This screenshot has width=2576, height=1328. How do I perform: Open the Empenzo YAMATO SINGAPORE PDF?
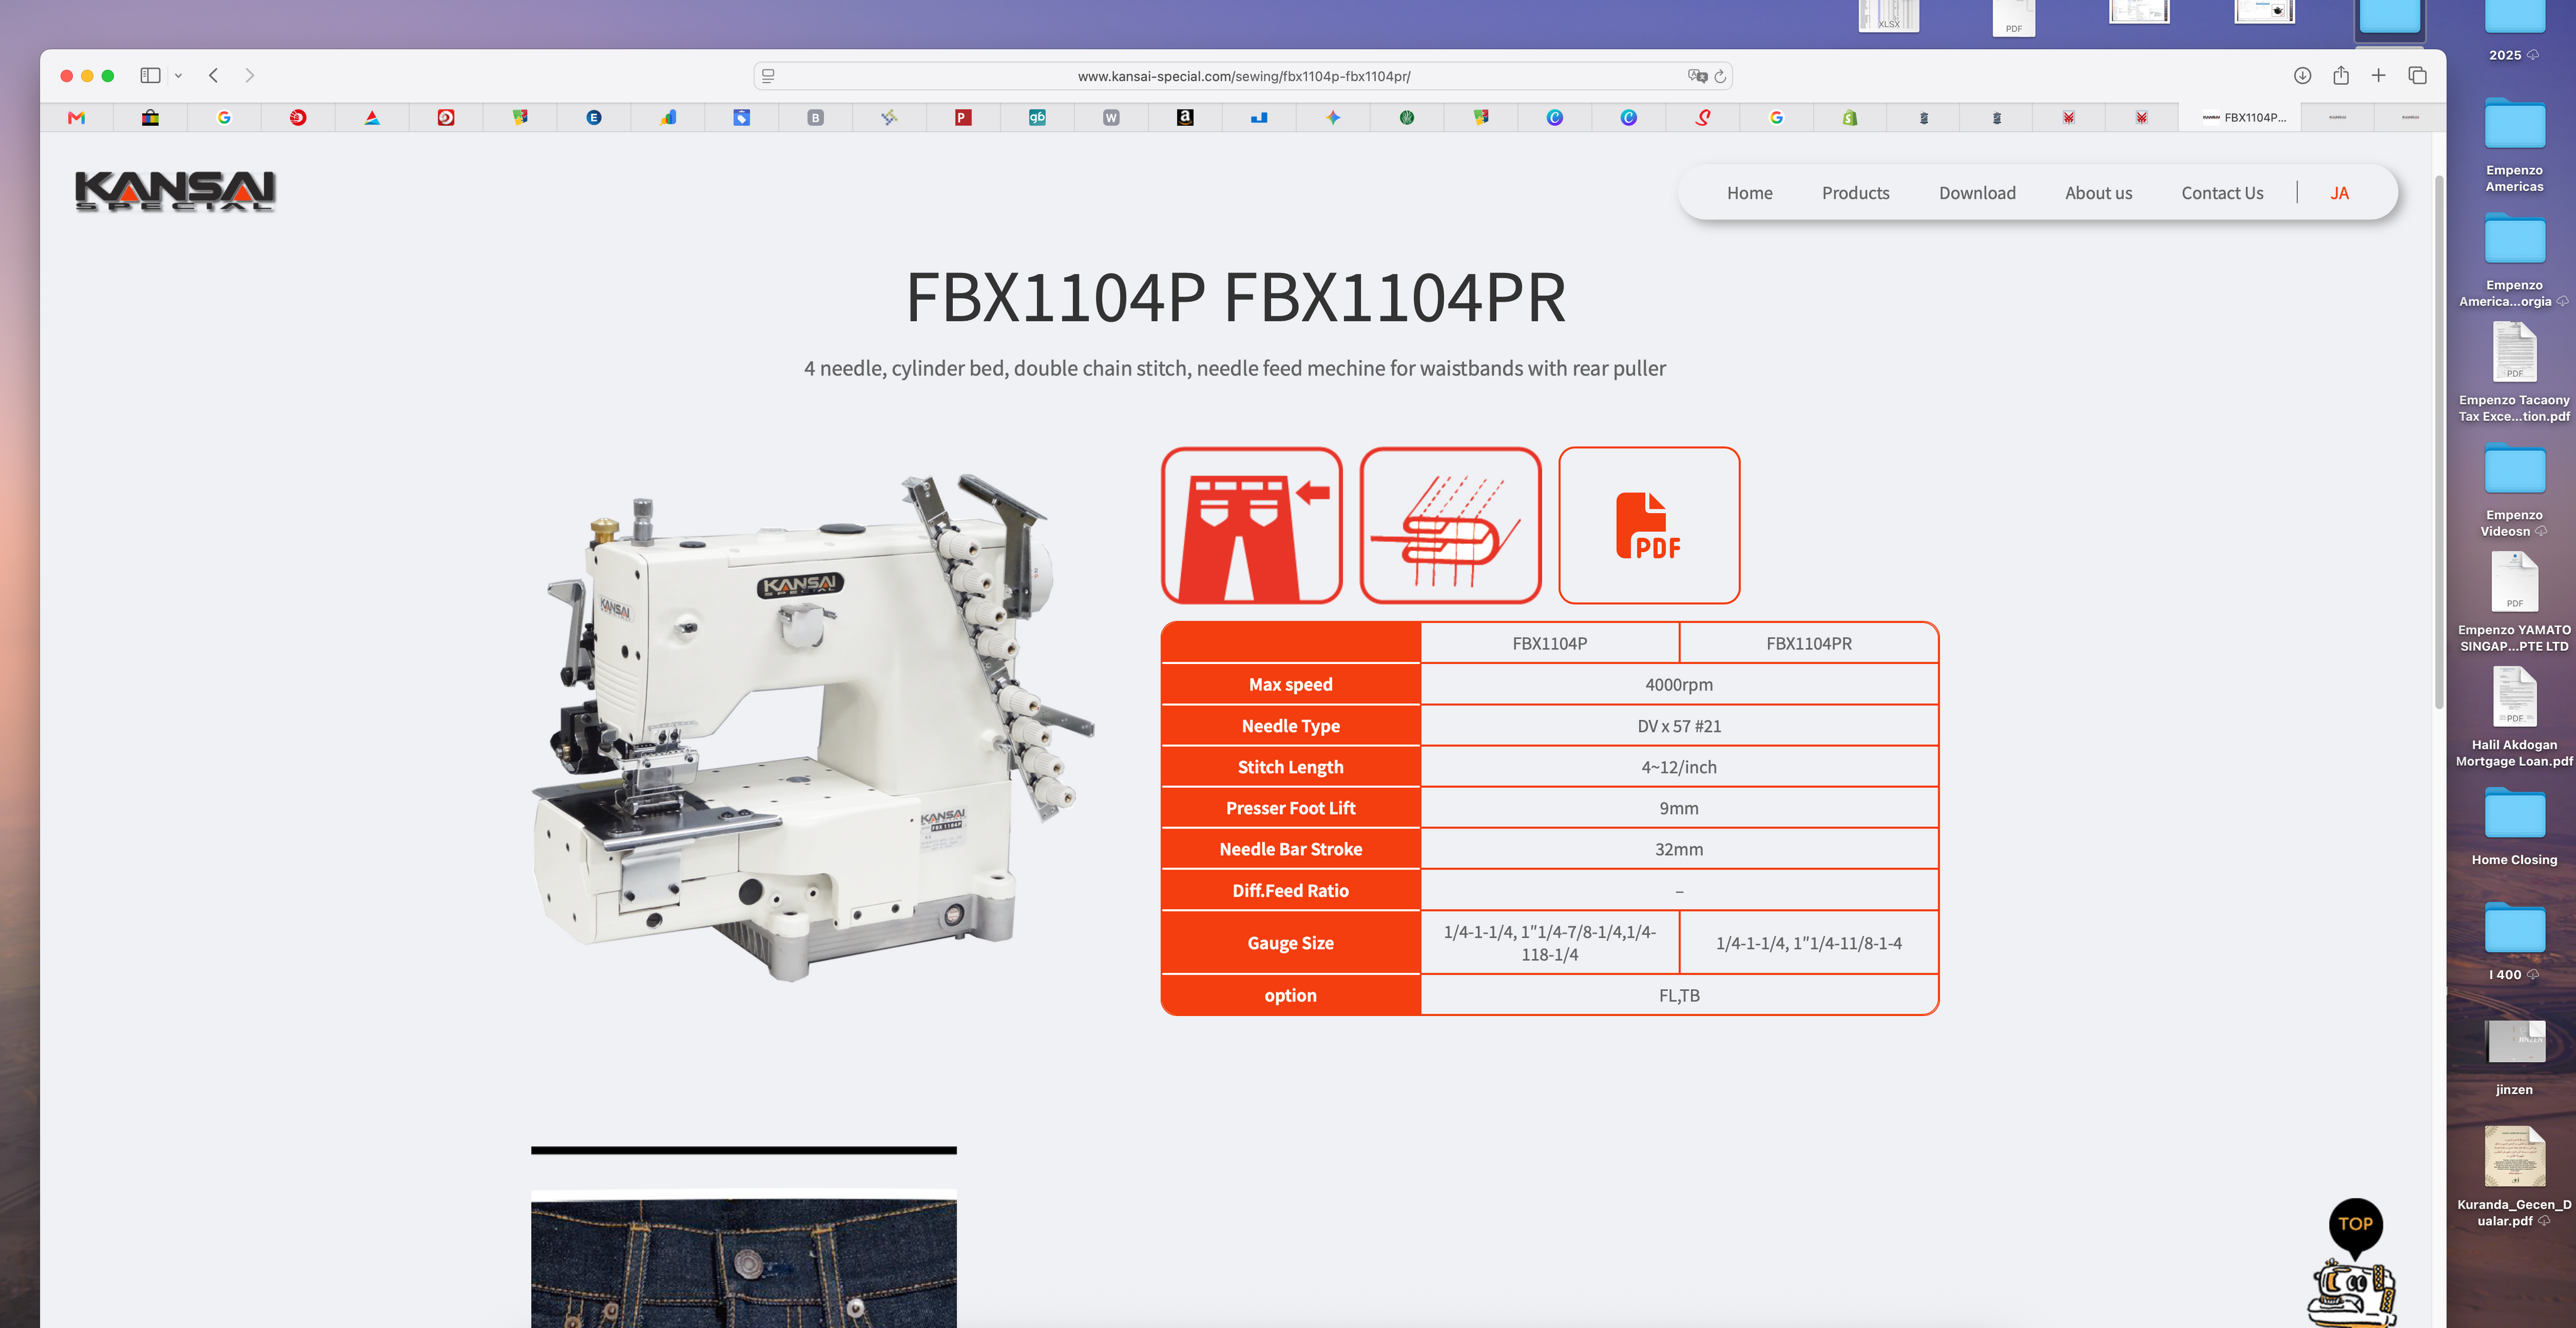coord(2514,602)
